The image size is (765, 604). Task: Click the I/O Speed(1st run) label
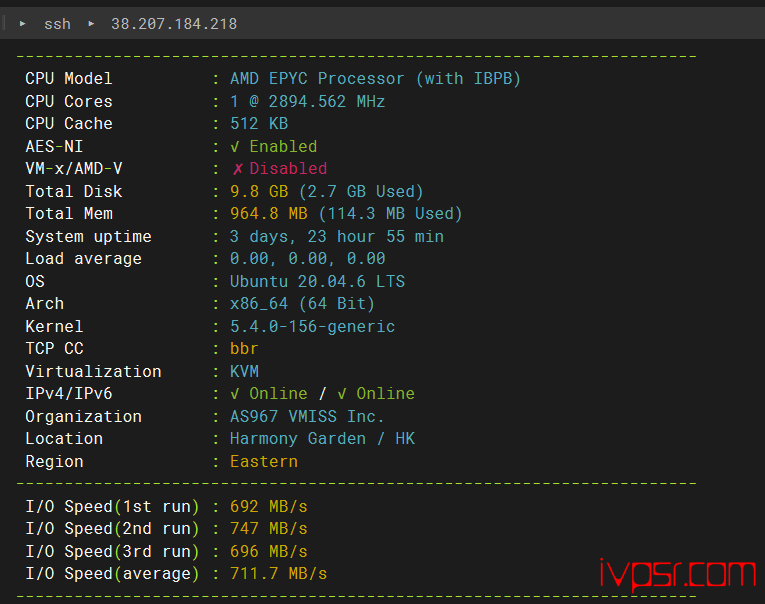[112, 506]
